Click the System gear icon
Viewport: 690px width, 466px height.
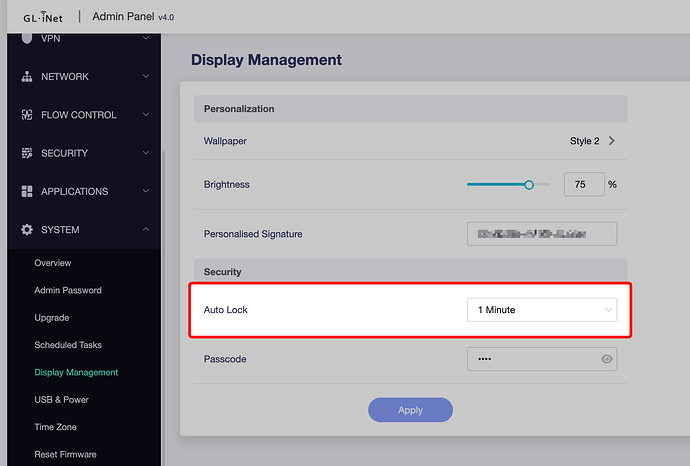tap(27, 230)
